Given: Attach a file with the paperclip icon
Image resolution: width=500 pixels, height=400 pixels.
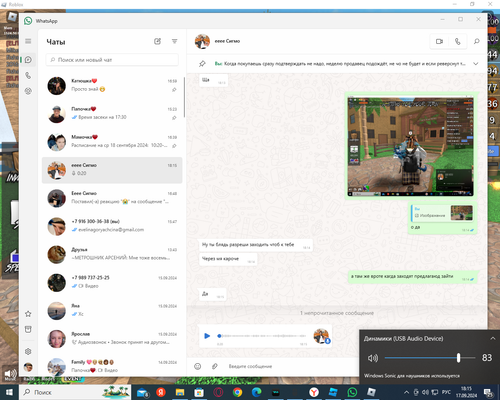Looking at the screenshot, I should (215, 366).
